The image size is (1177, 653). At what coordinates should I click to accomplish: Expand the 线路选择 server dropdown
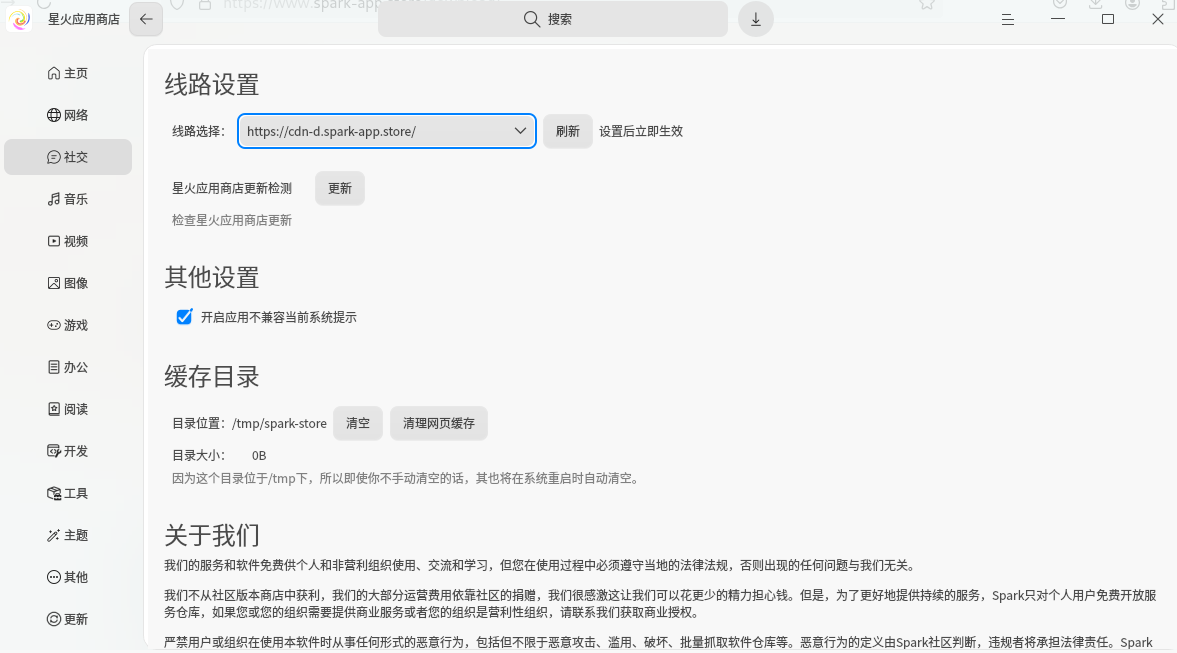387,131
